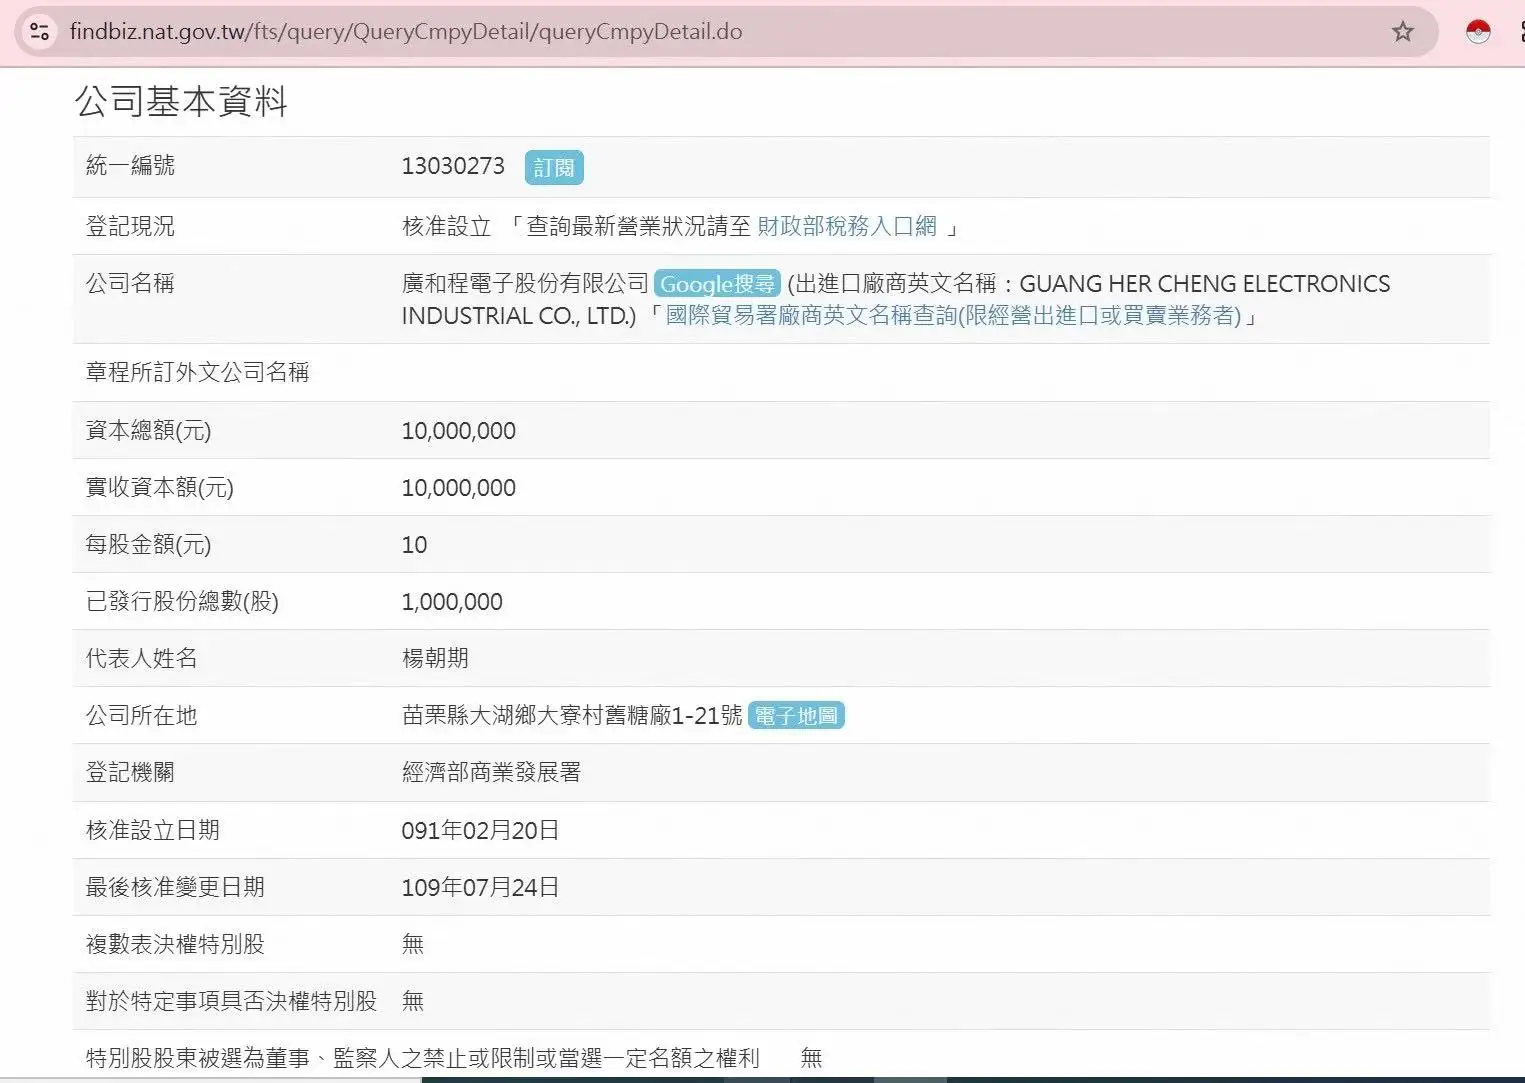Focus the findbiz.nat.gov.tw address bar URL
The height and width of the screenshot is (1083, 1525).
pos(405,31)
